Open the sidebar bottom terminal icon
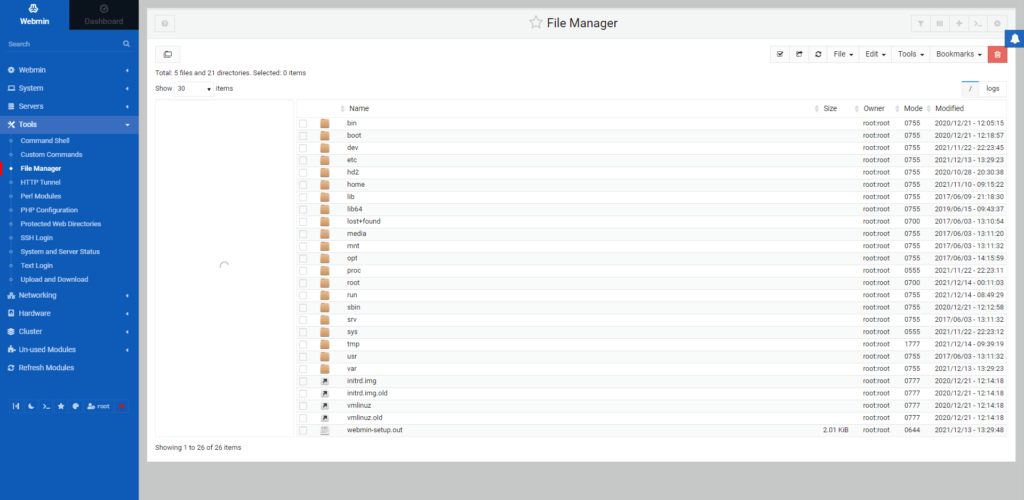 click(46, 406)
